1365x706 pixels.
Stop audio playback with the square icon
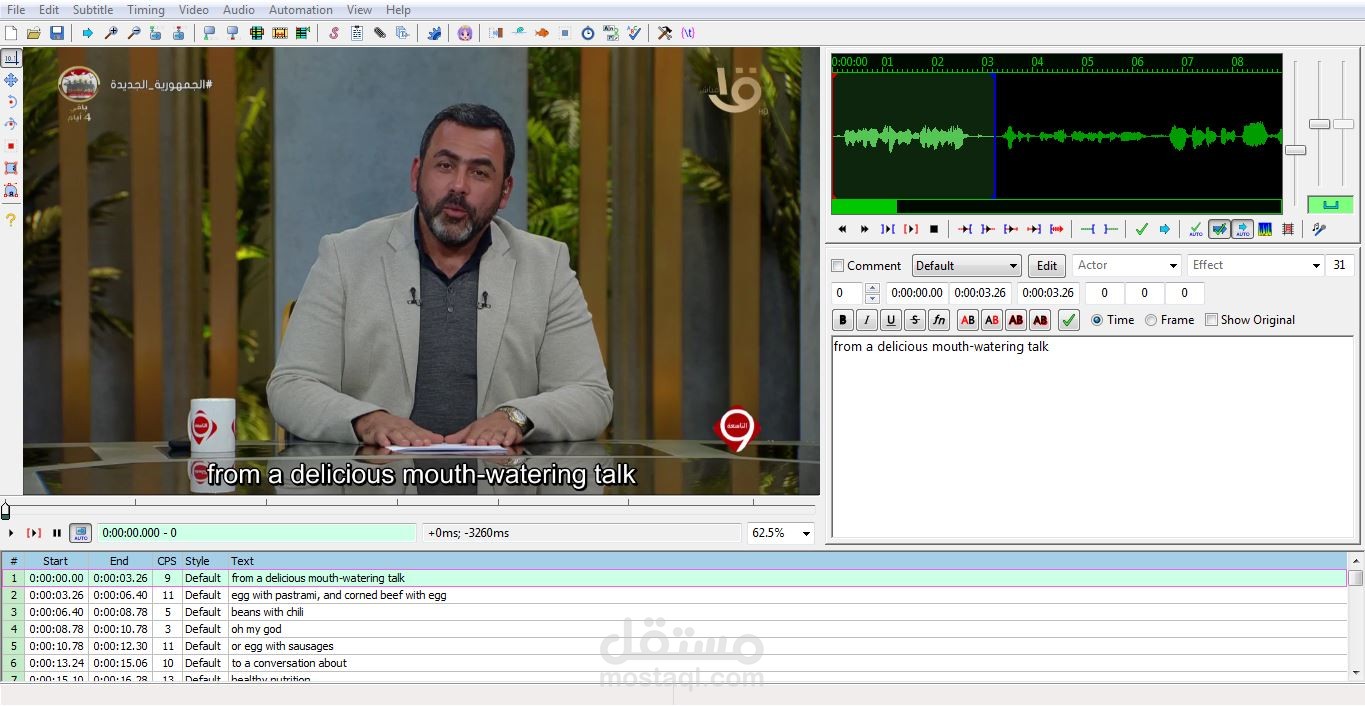pos(934,229)
